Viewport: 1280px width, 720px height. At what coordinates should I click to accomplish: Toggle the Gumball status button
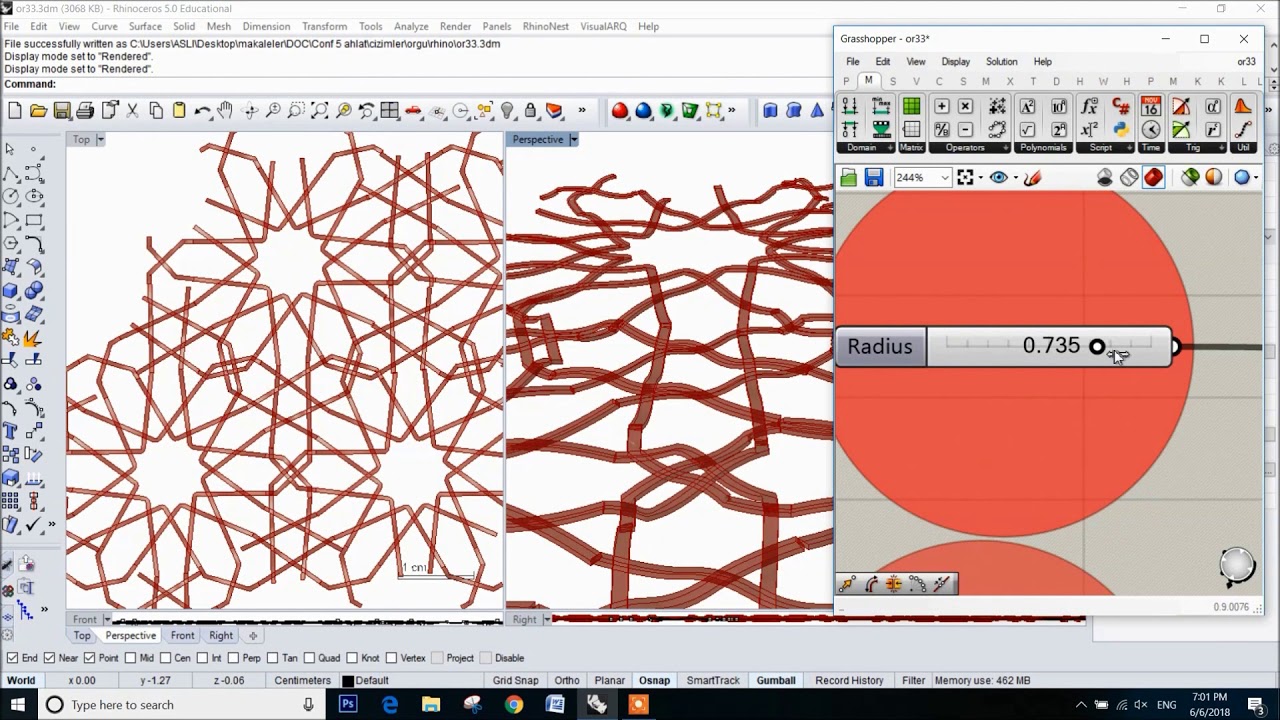tap(776, 681)
